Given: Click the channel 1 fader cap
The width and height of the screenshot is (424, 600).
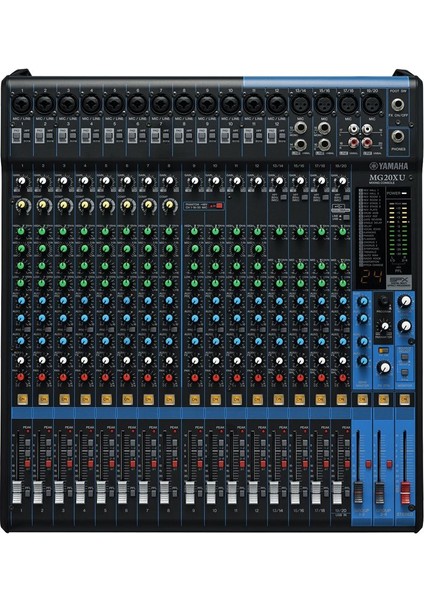Looking at the screenshot, I should 17,492.
